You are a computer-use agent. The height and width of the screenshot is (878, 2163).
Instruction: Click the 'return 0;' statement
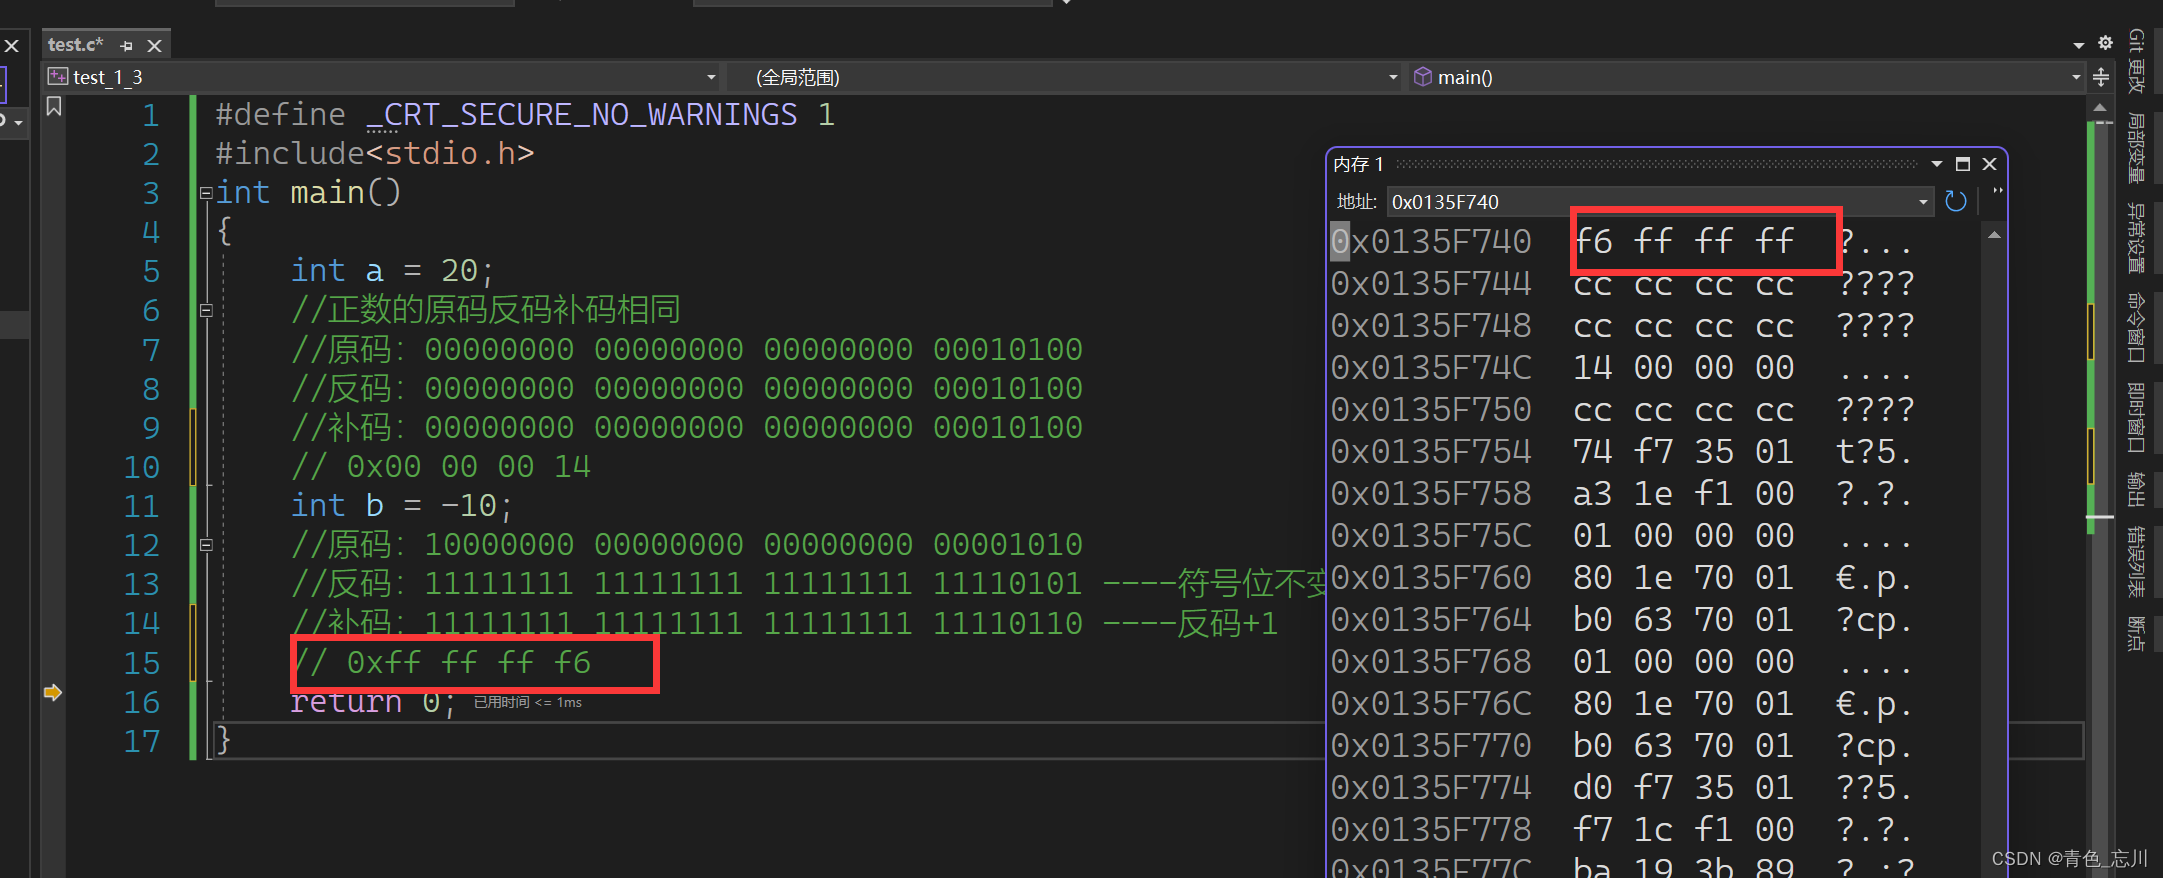pyautogui.click(x=373, y=702)
